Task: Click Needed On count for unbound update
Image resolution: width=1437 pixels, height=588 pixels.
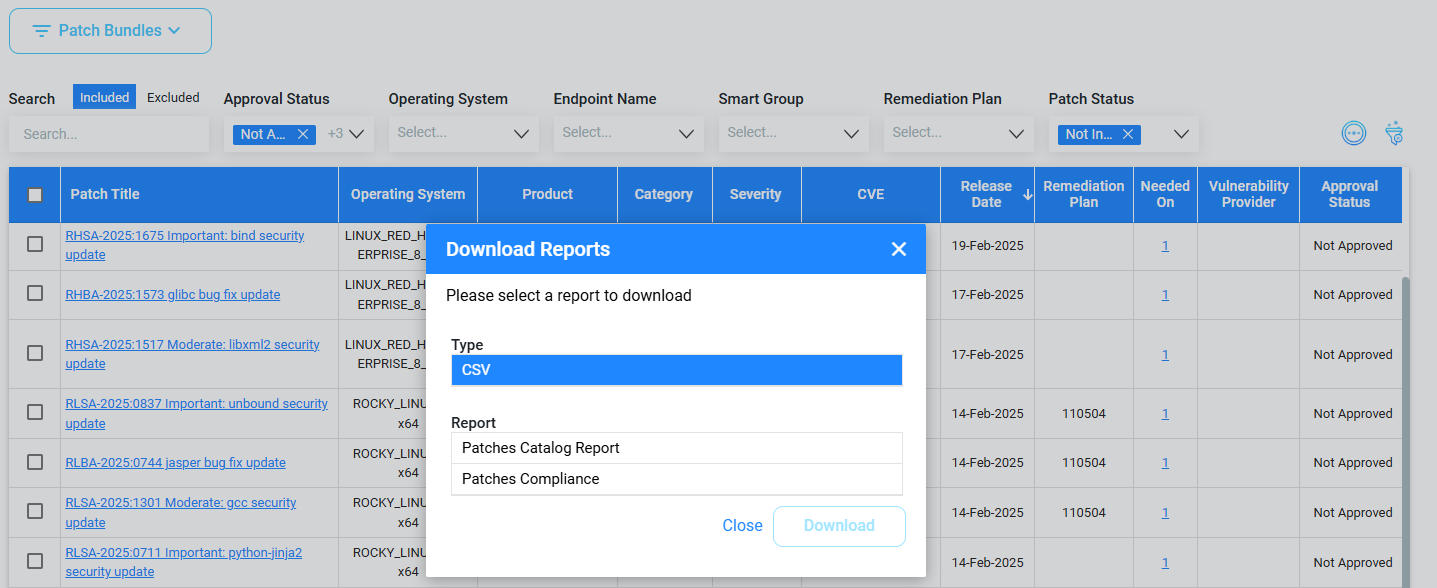Action: point(1165,414)
